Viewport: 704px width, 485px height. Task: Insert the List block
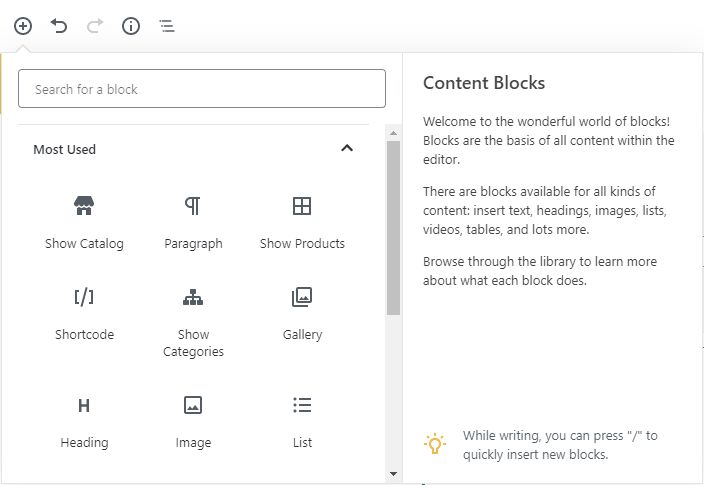pos(302,421)
